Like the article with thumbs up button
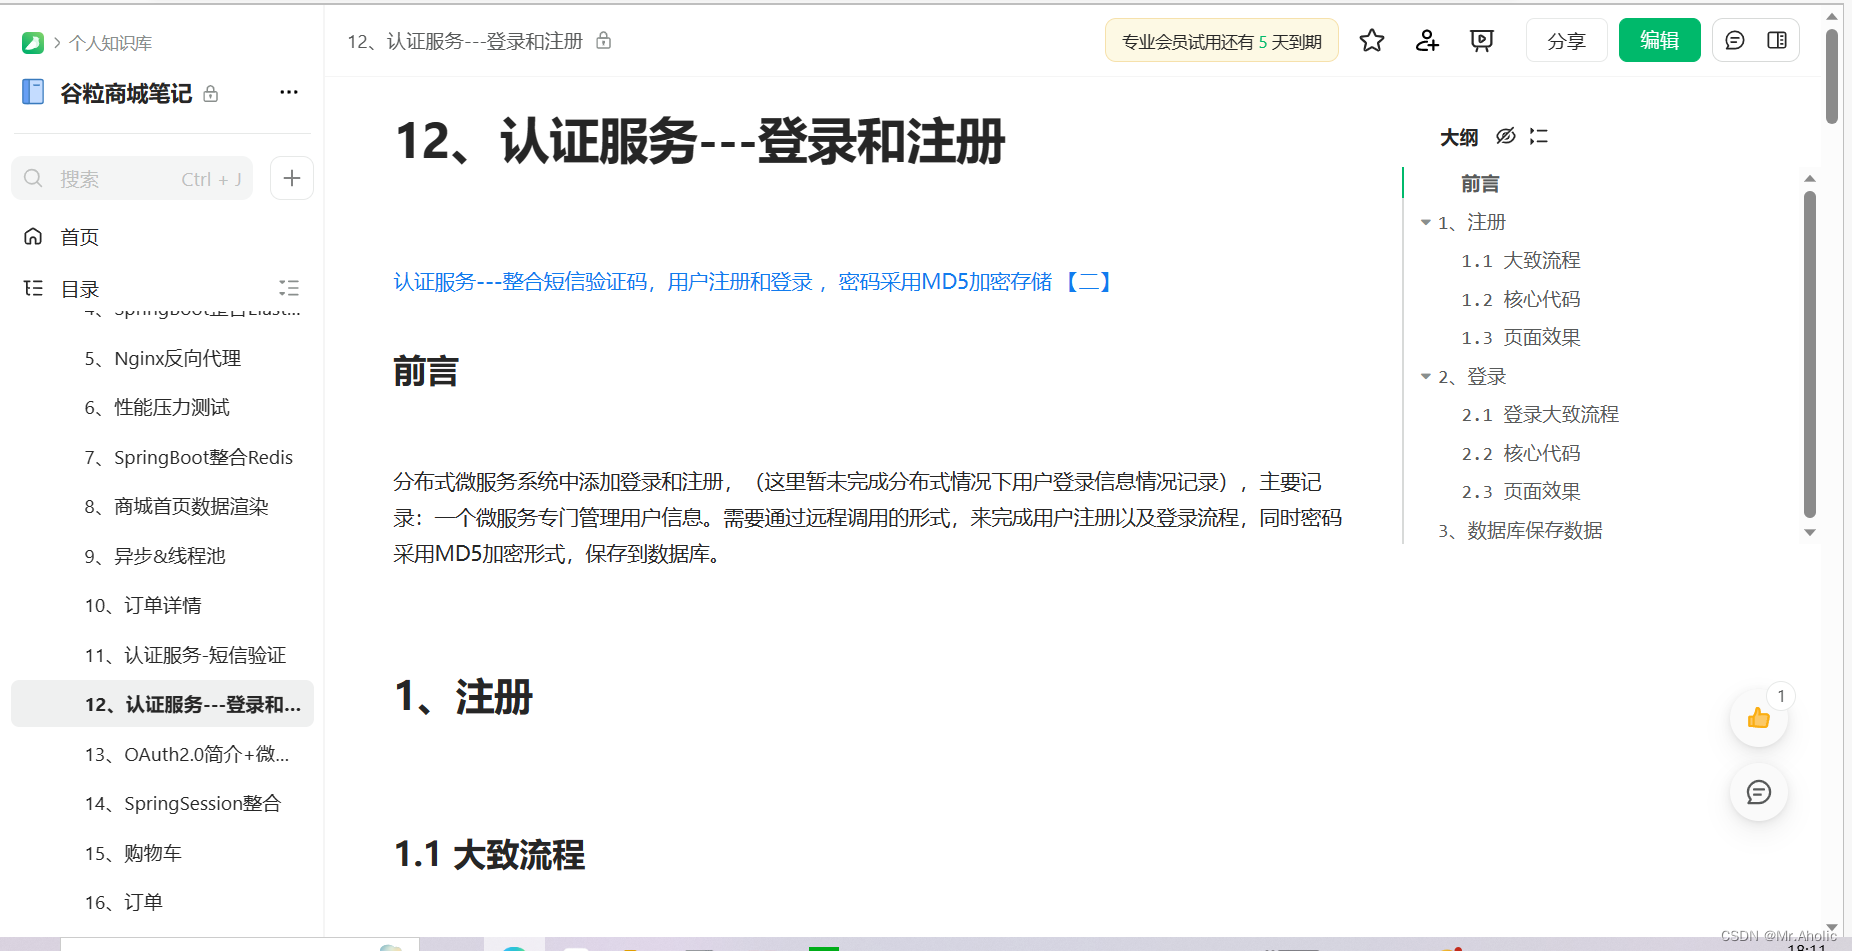Screen dimensions: 1852x951 point(1758,717)
